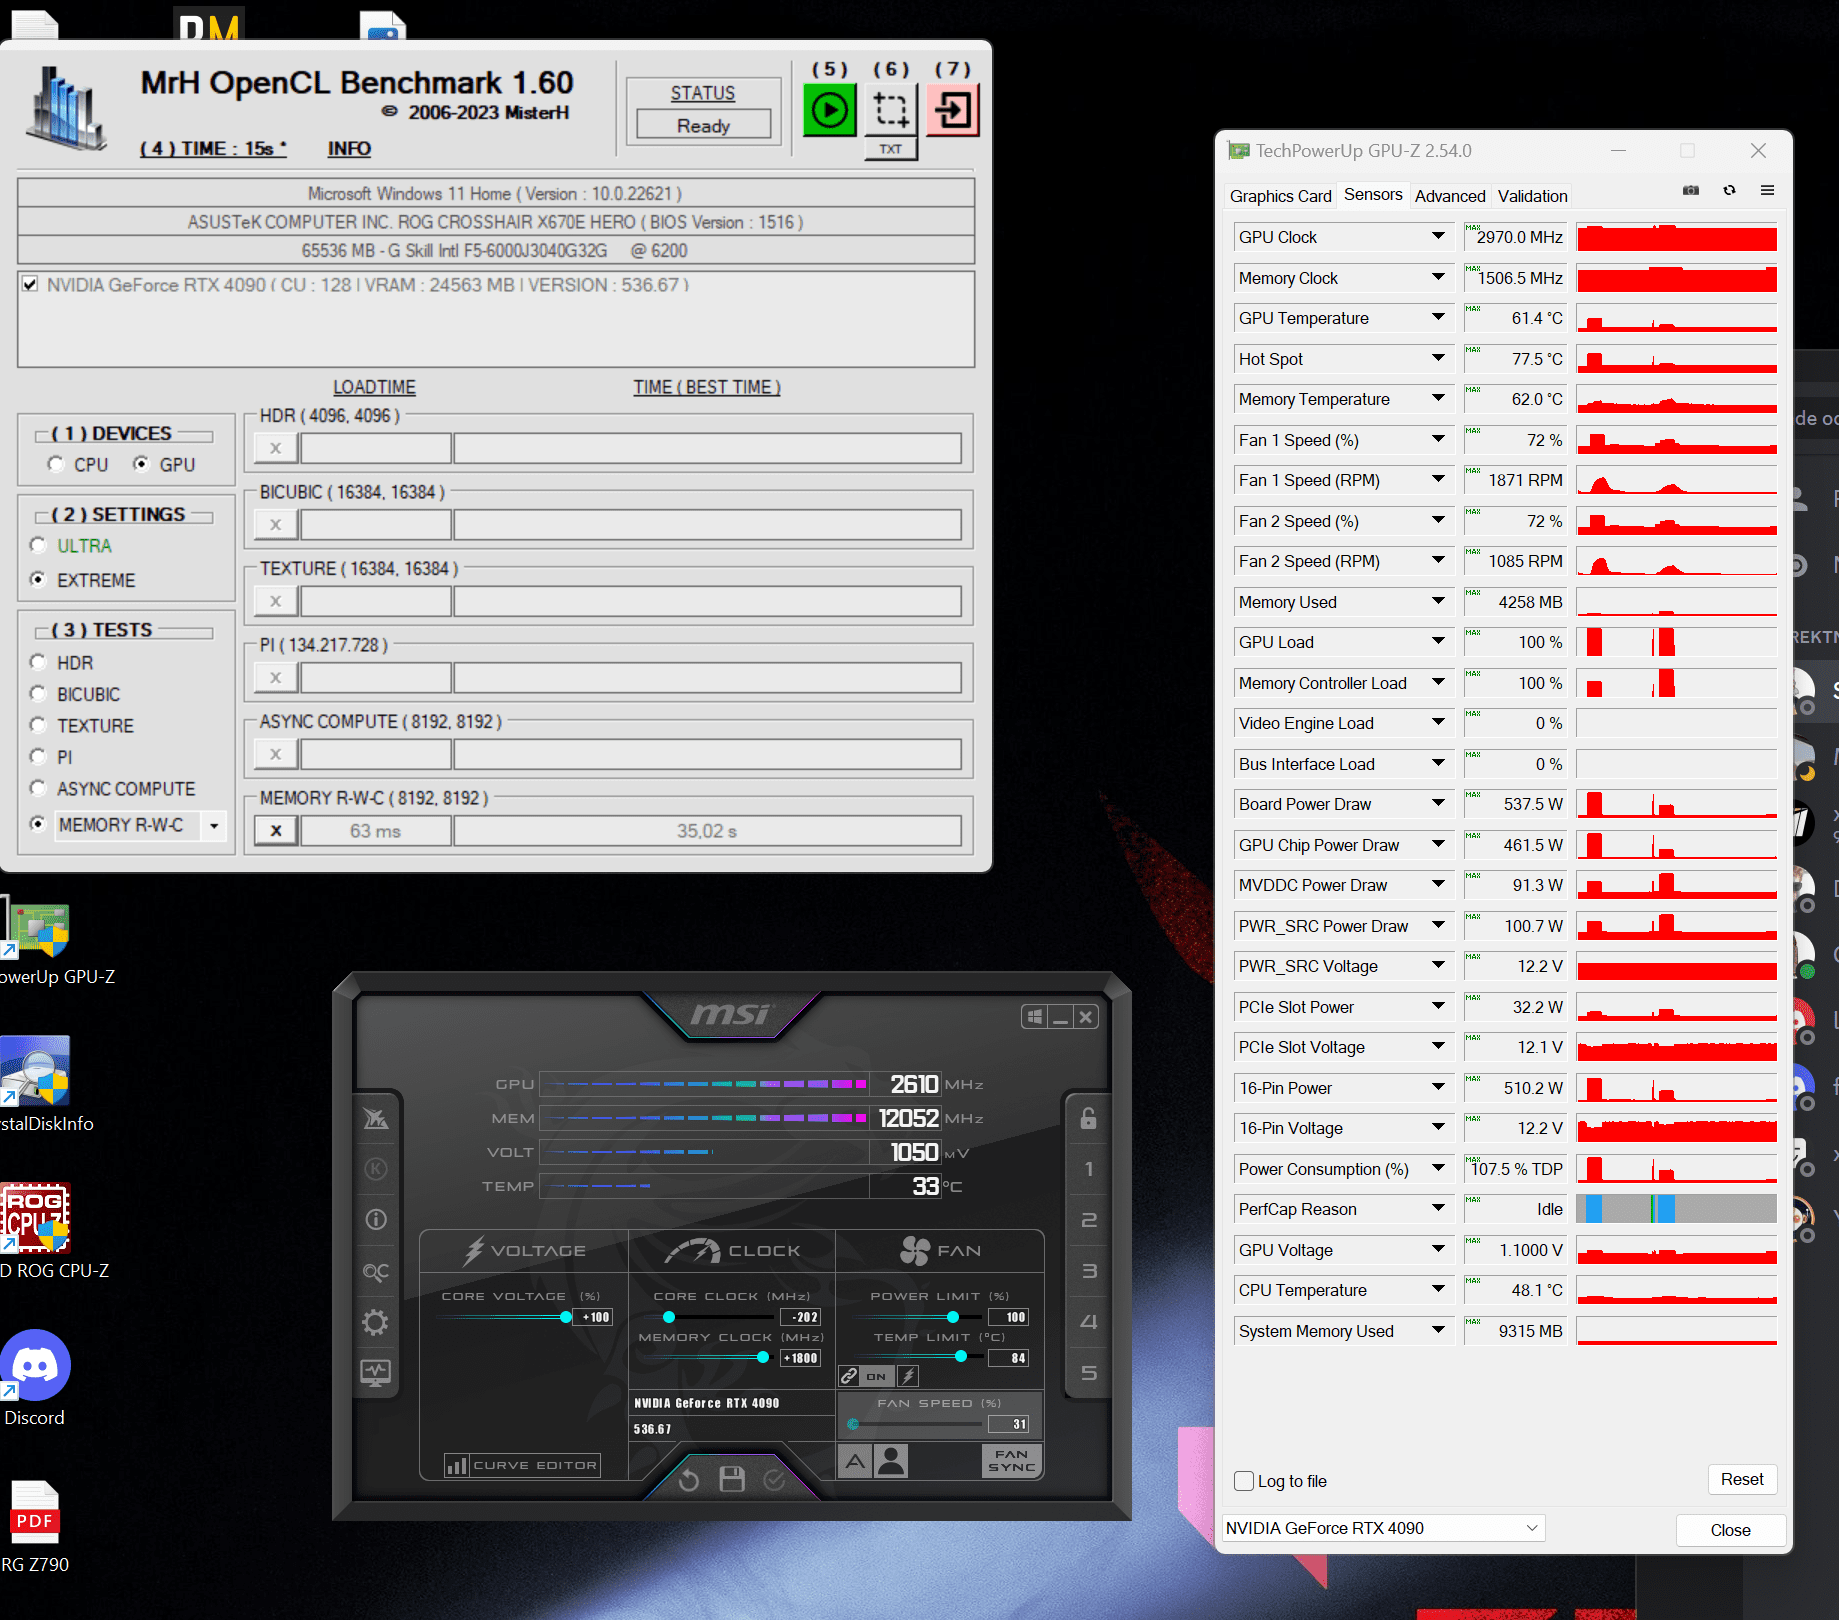This screenshot has height=1620, width=1839.
Task: Click the red exit icon (7)
Action: tap(952, 110)
